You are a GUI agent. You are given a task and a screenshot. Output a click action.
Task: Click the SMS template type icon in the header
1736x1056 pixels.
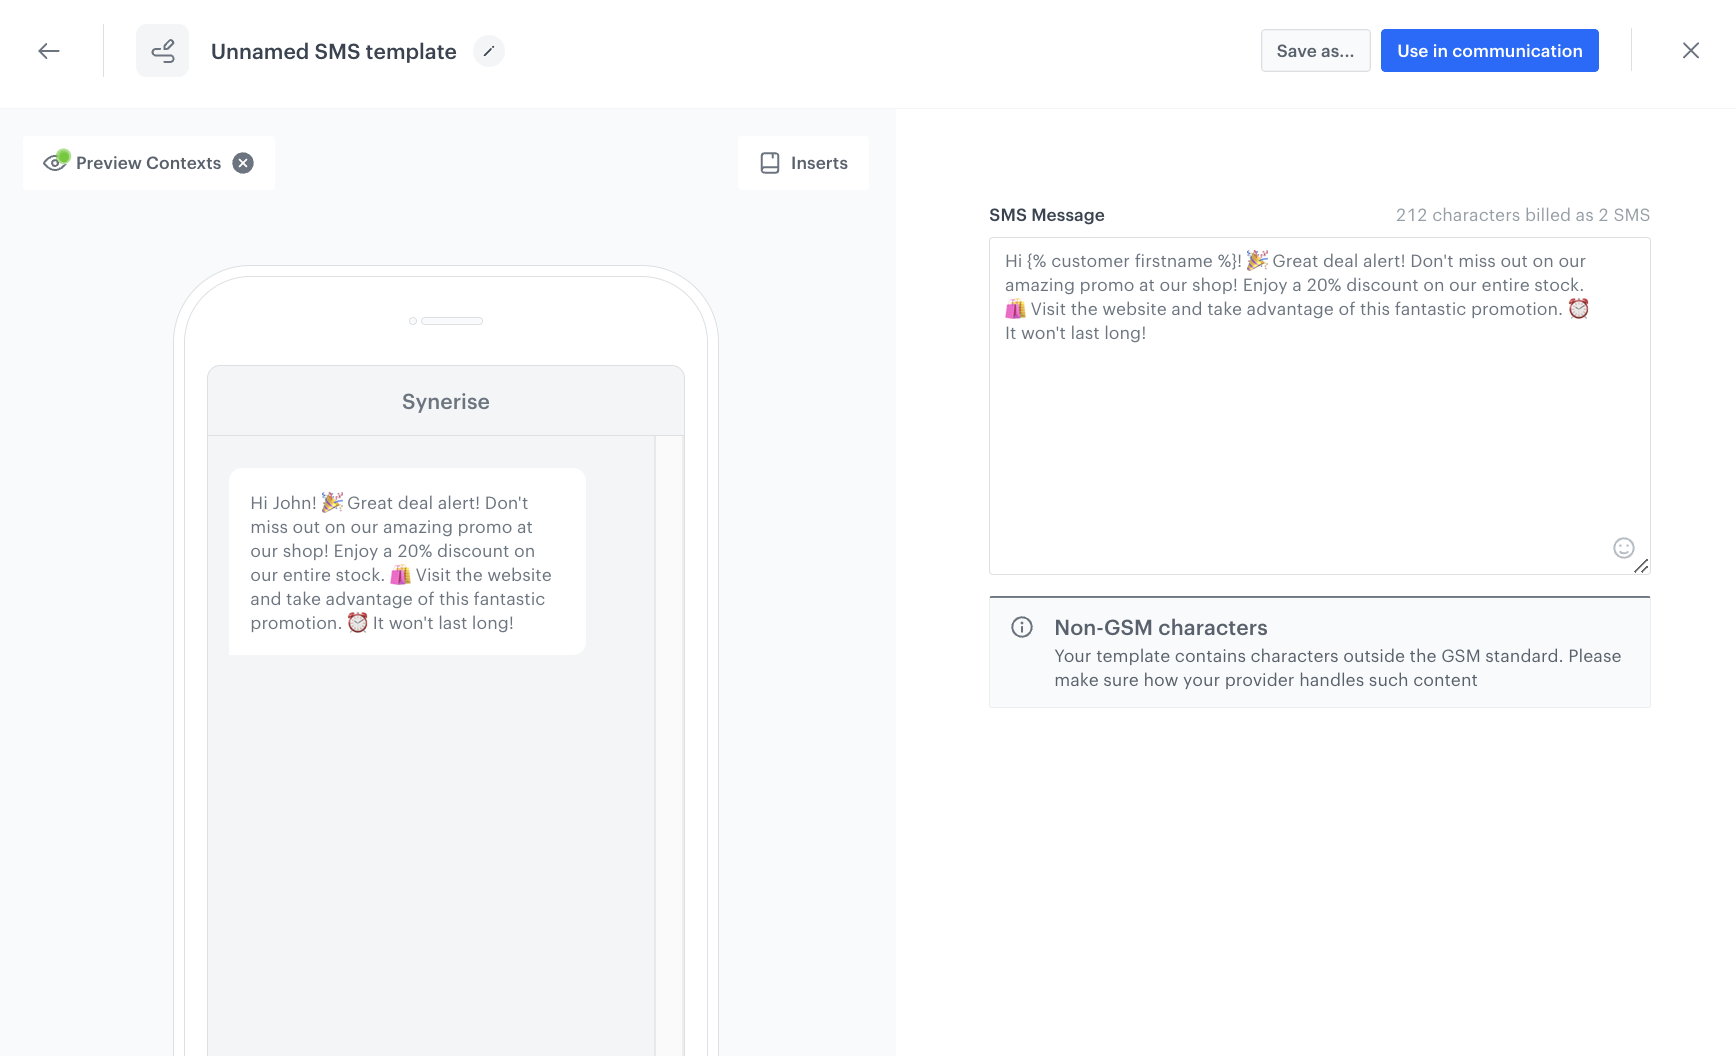tap(162, 50)
